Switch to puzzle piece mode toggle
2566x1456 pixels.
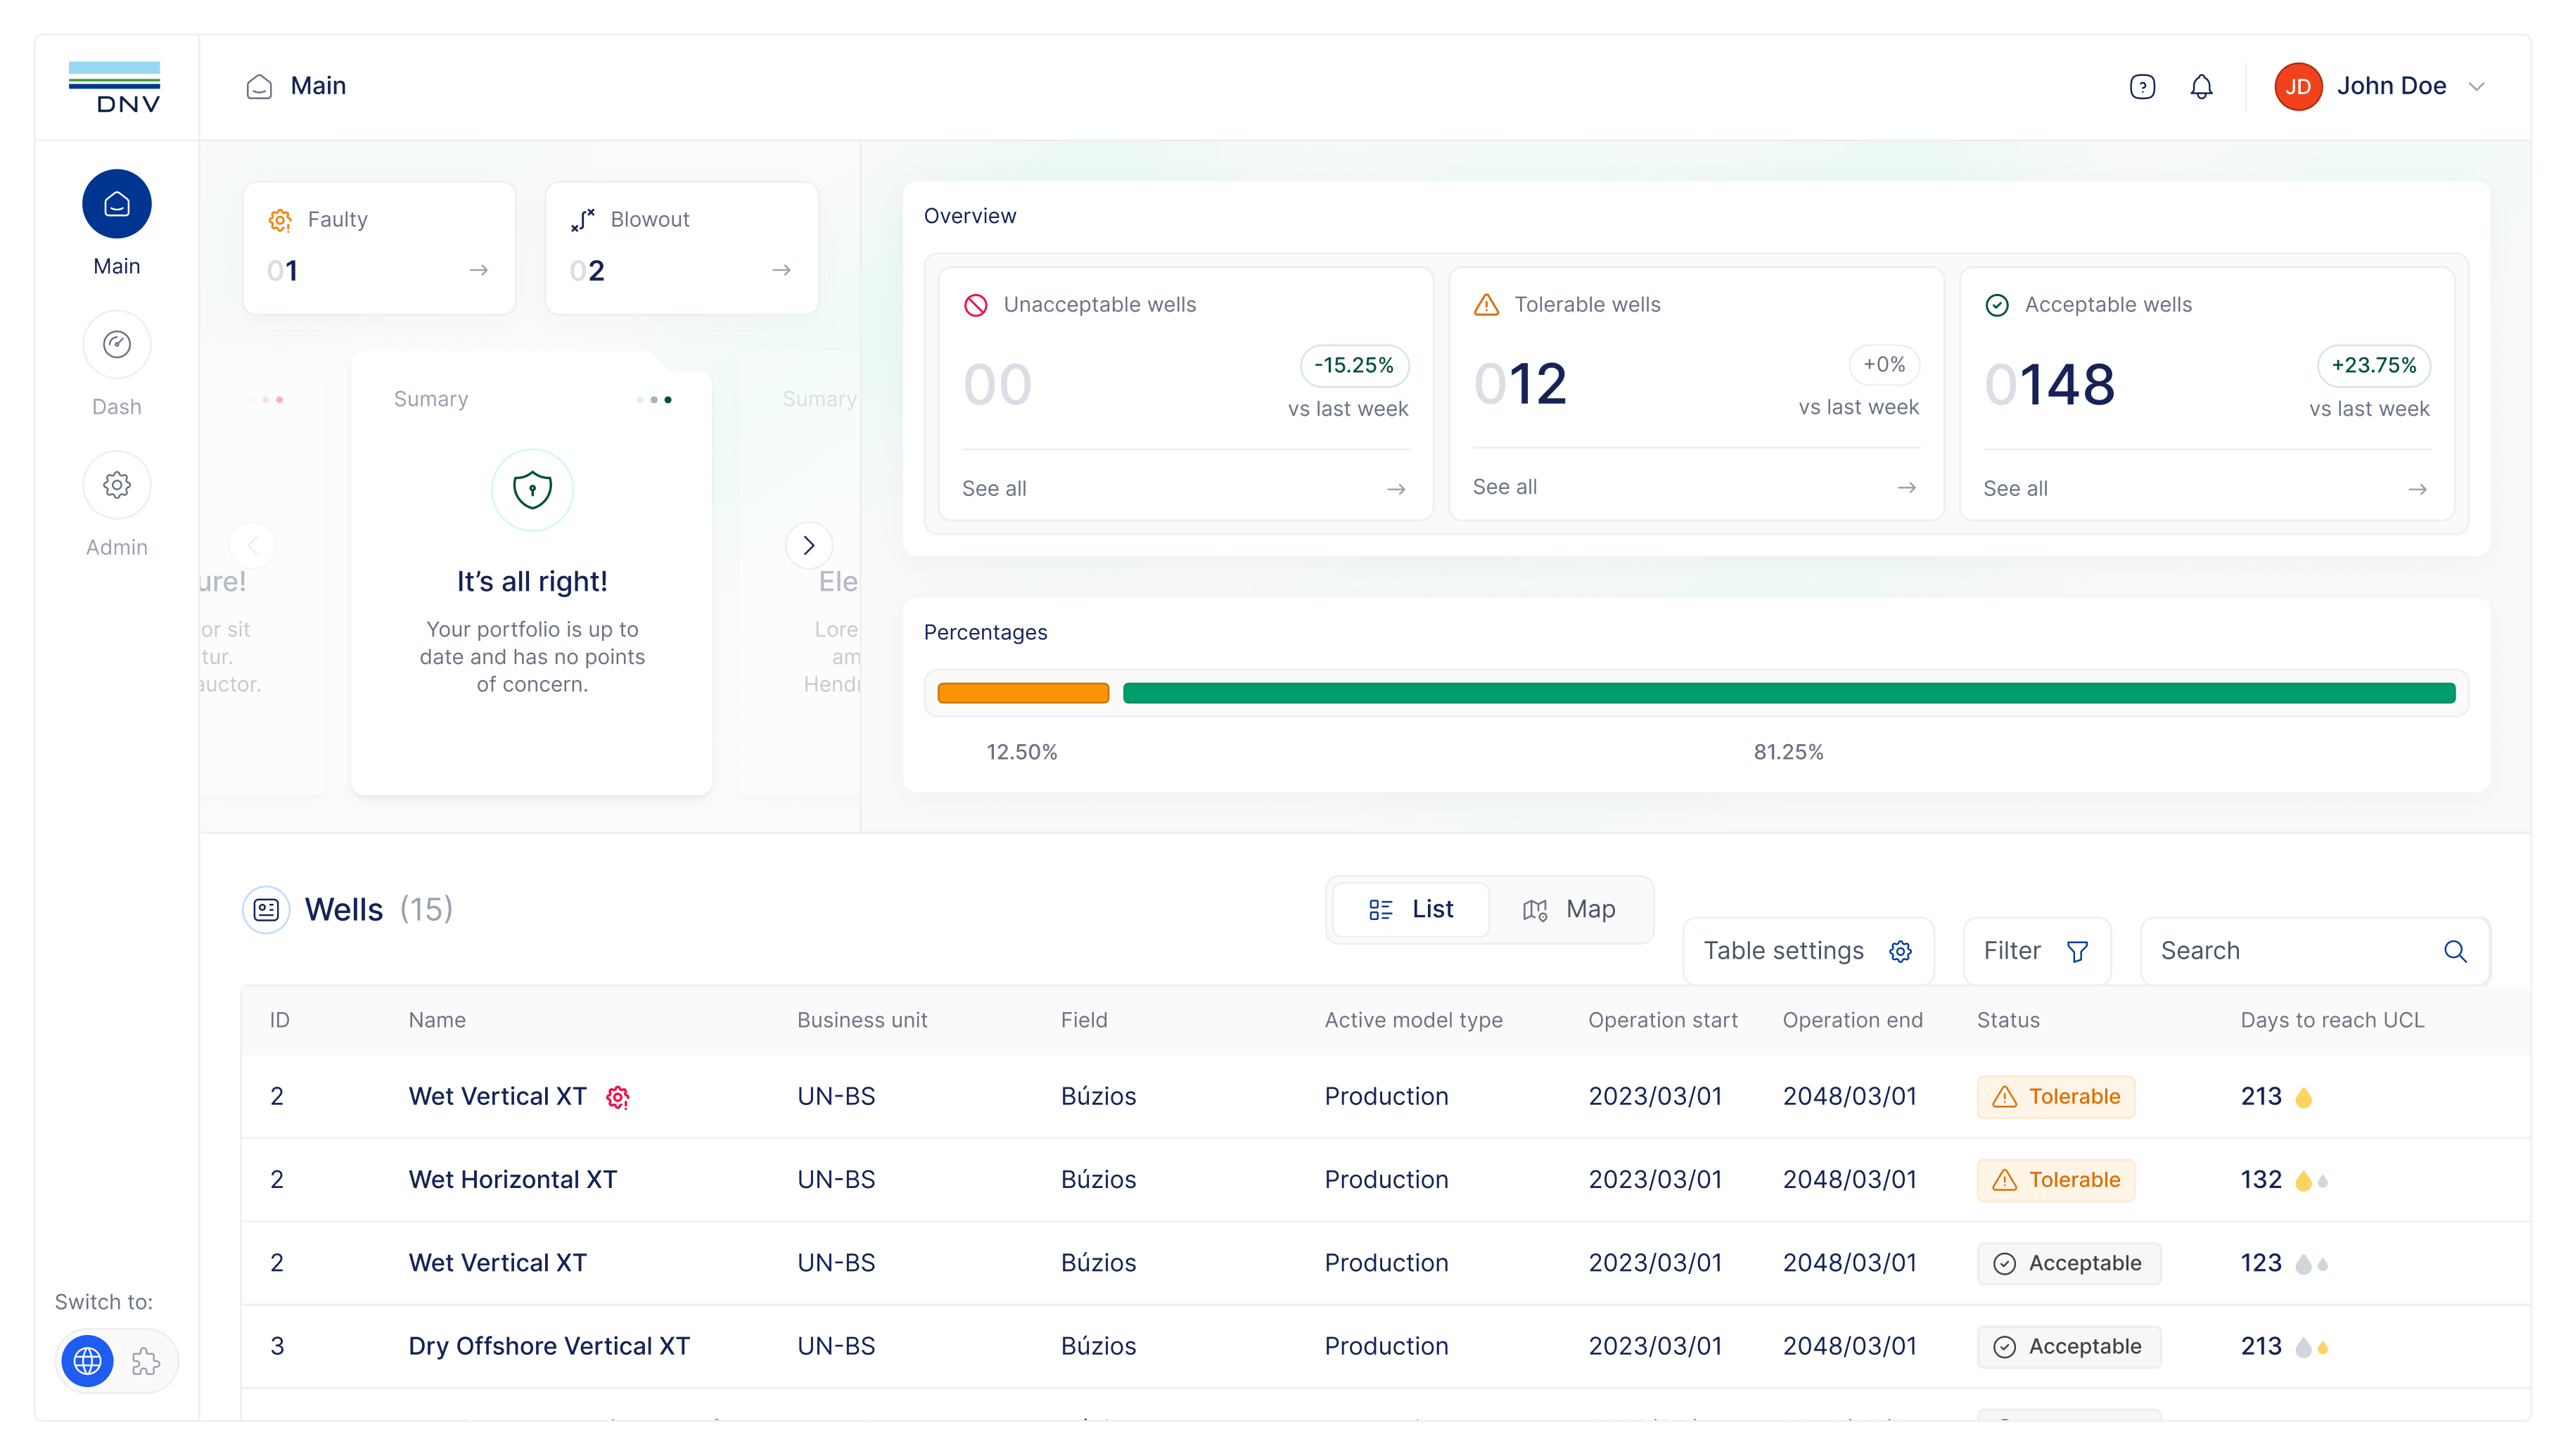[146, 1361]
